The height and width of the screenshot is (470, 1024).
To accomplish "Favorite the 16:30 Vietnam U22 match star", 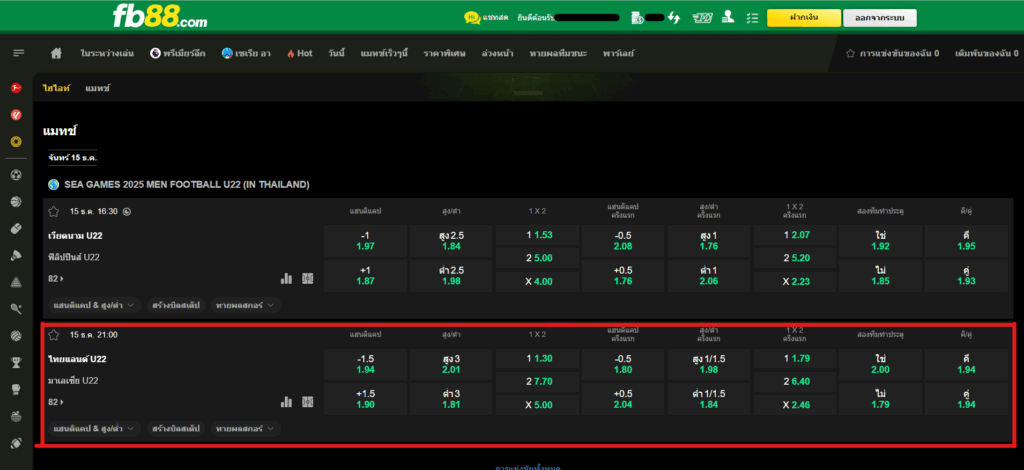I will pyautogui.click(x=54, y=212).
